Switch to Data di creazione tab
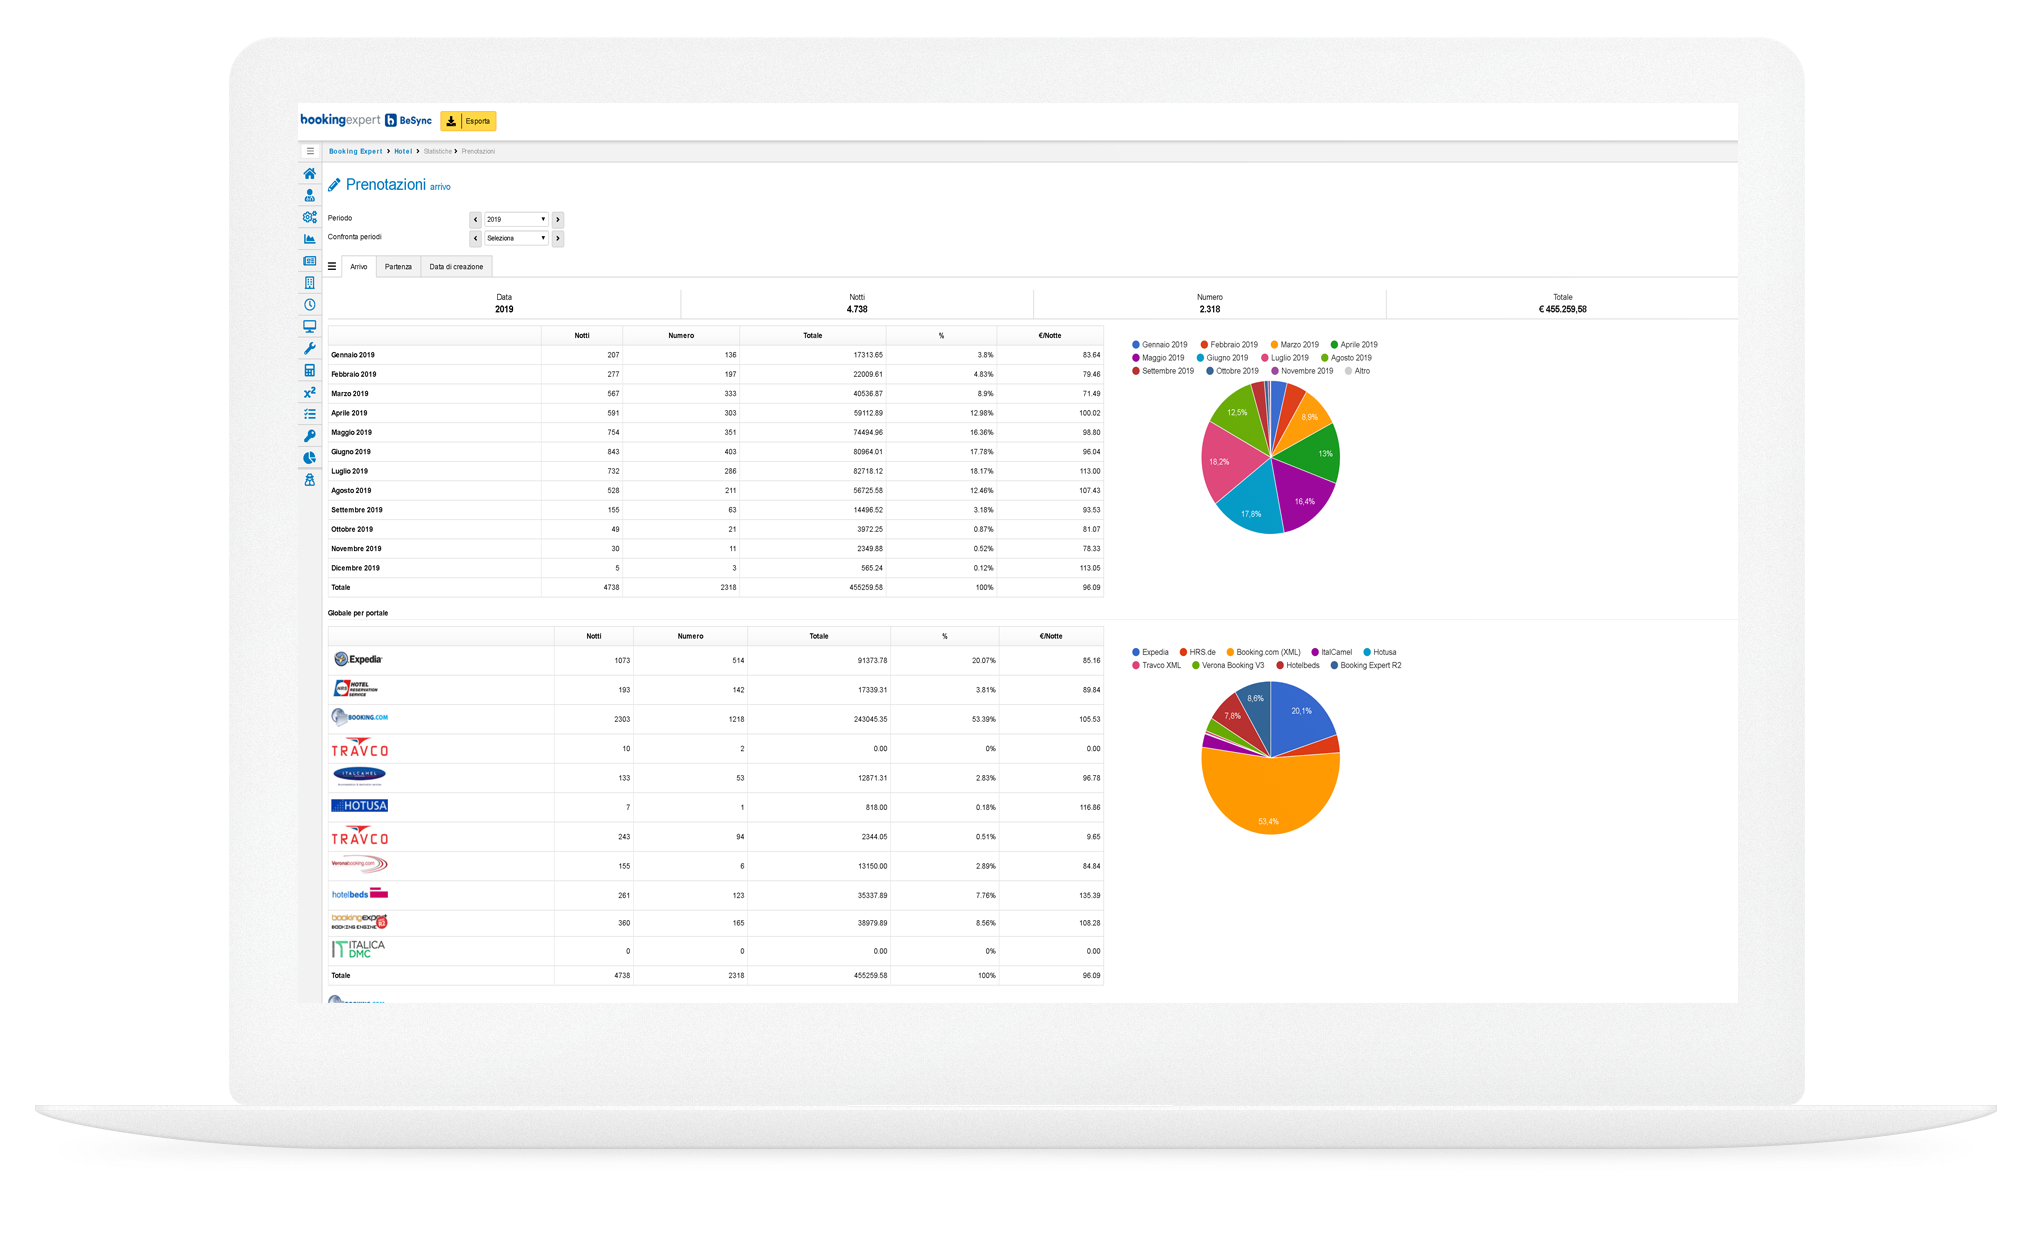 [x=456, y=267]
